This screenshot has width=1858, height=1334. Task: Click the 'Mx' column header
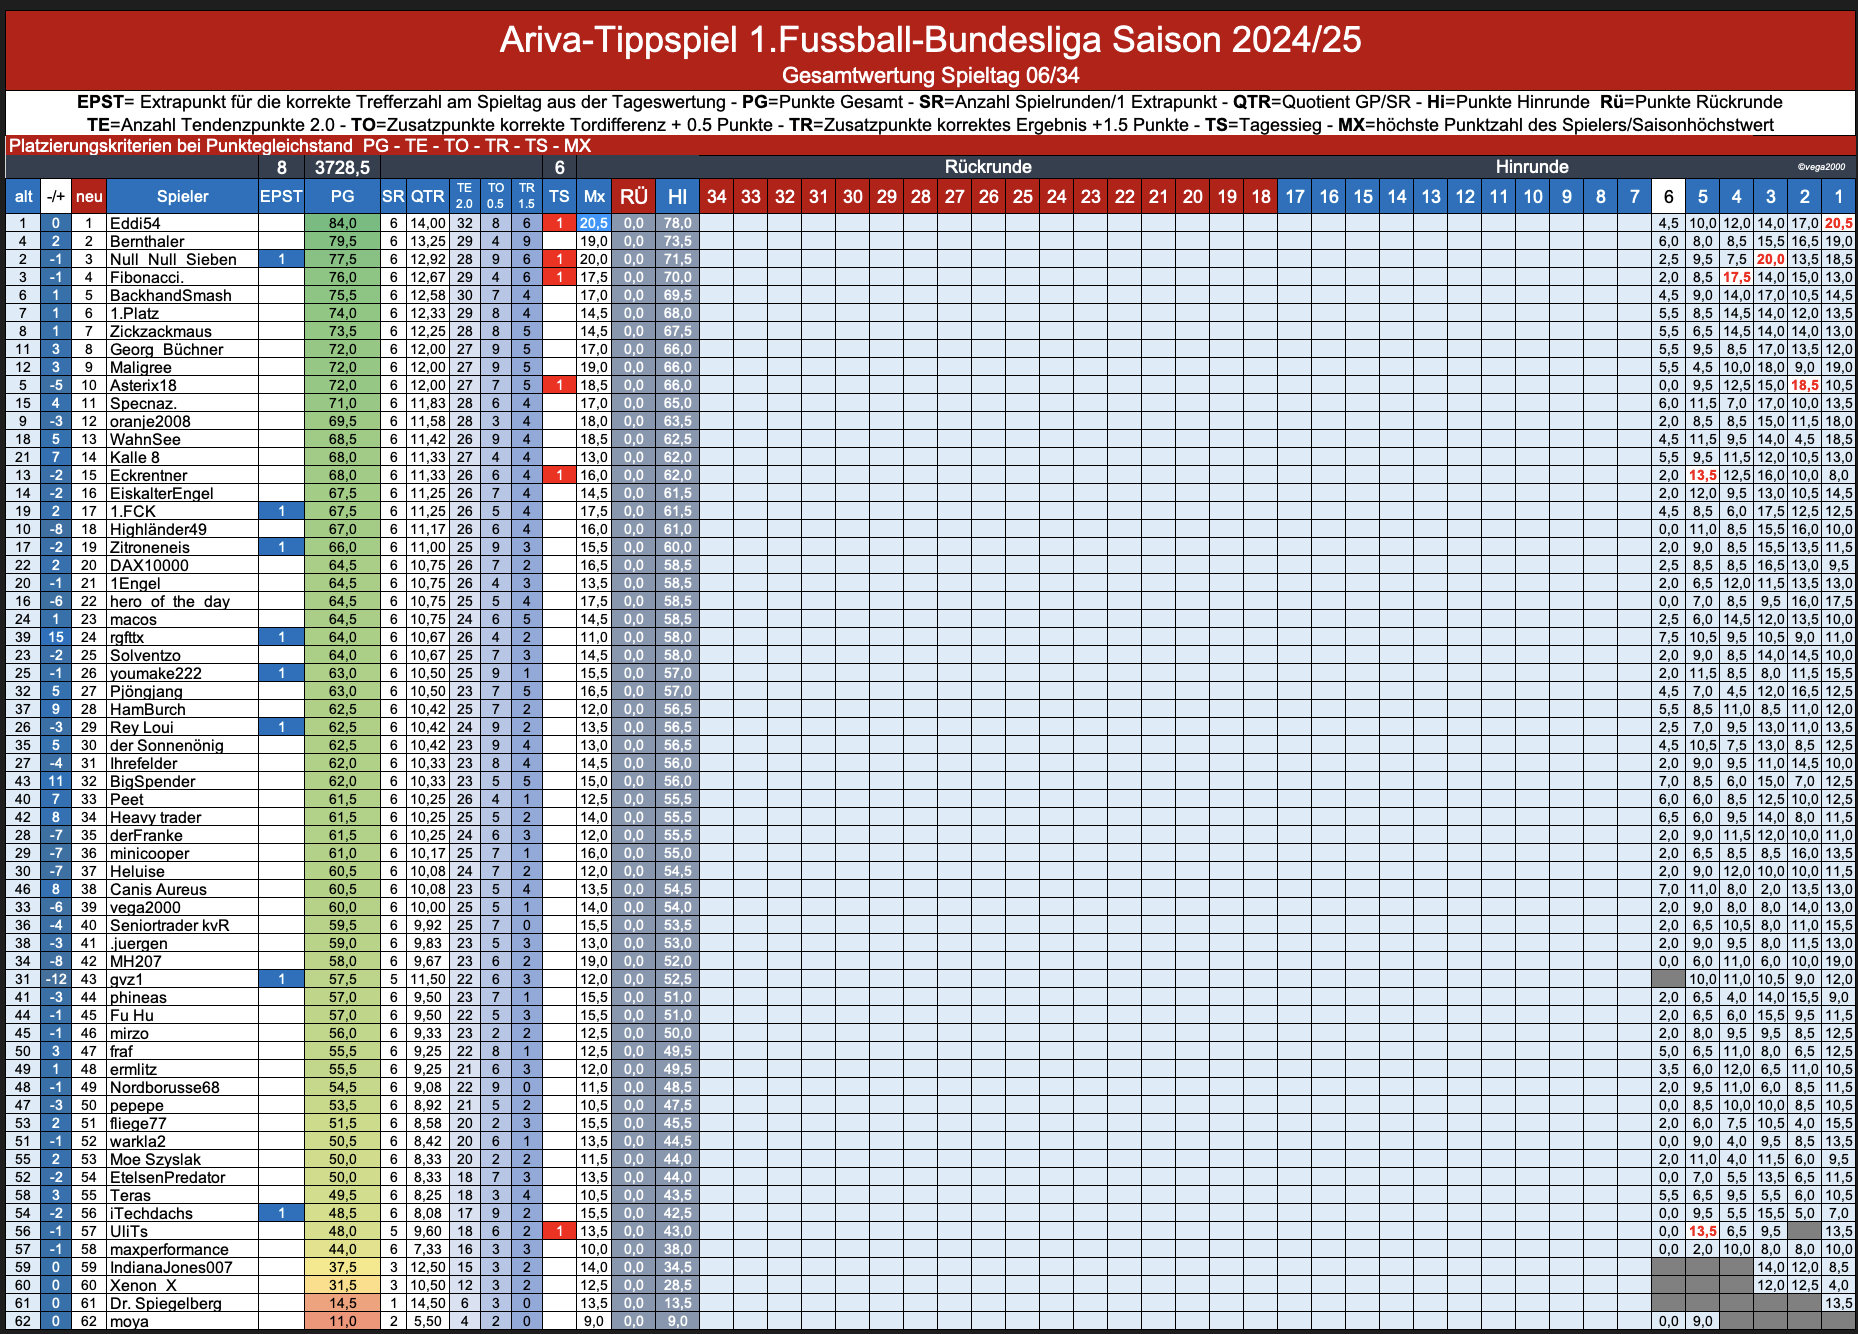pos(594,196)
